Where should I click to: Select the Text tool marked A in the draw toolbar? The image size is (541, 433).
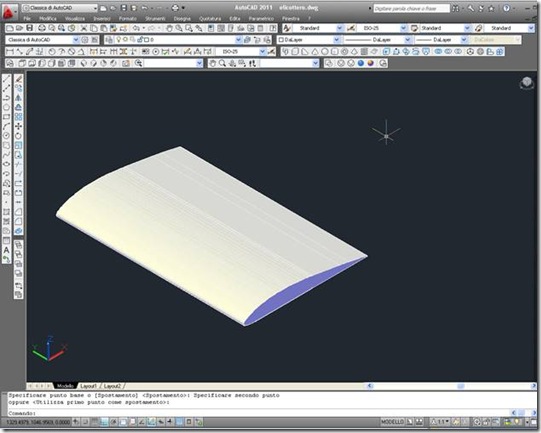coord(6,250)
